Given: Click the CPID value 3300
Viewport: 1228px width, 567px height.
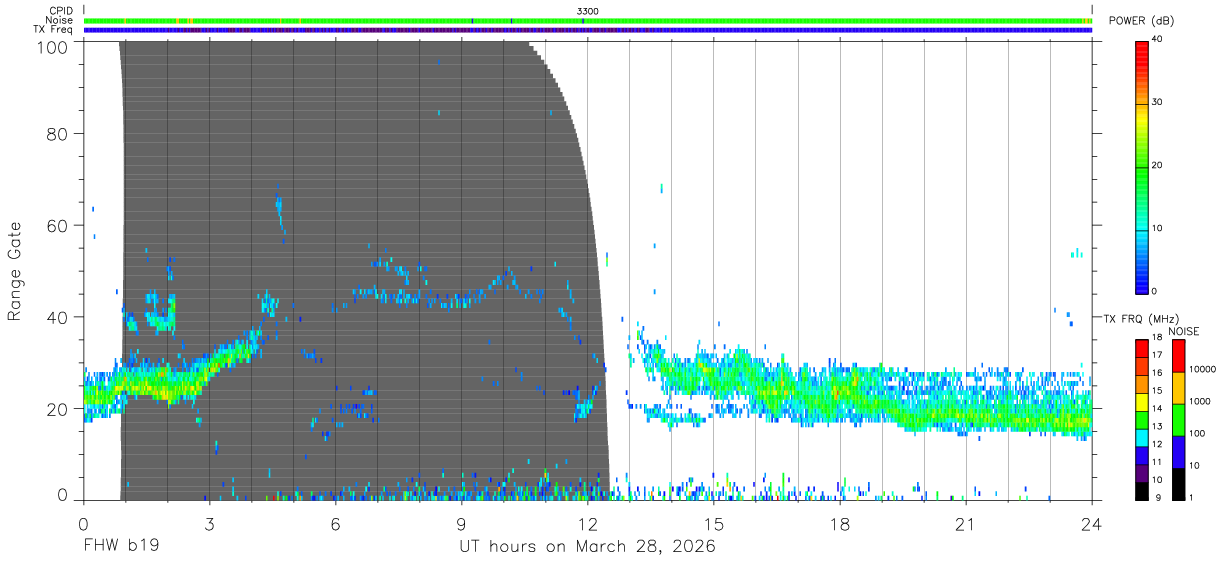Looking at the screenshot, I should pyautogui.click(x=588, y=11).
